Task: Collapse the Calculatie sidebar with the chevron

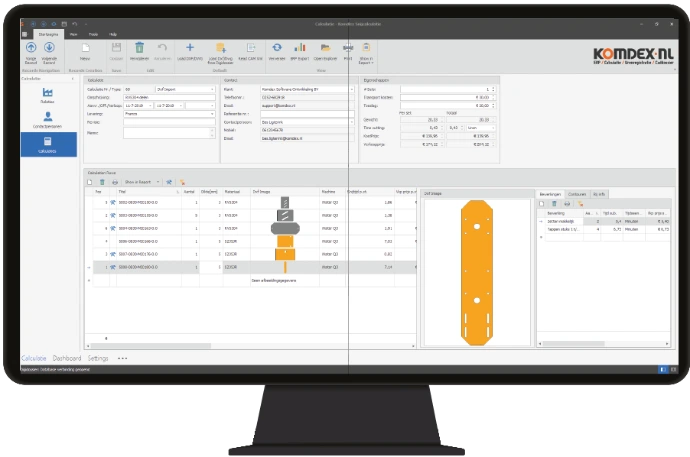Action: click(x=73, y=79)
